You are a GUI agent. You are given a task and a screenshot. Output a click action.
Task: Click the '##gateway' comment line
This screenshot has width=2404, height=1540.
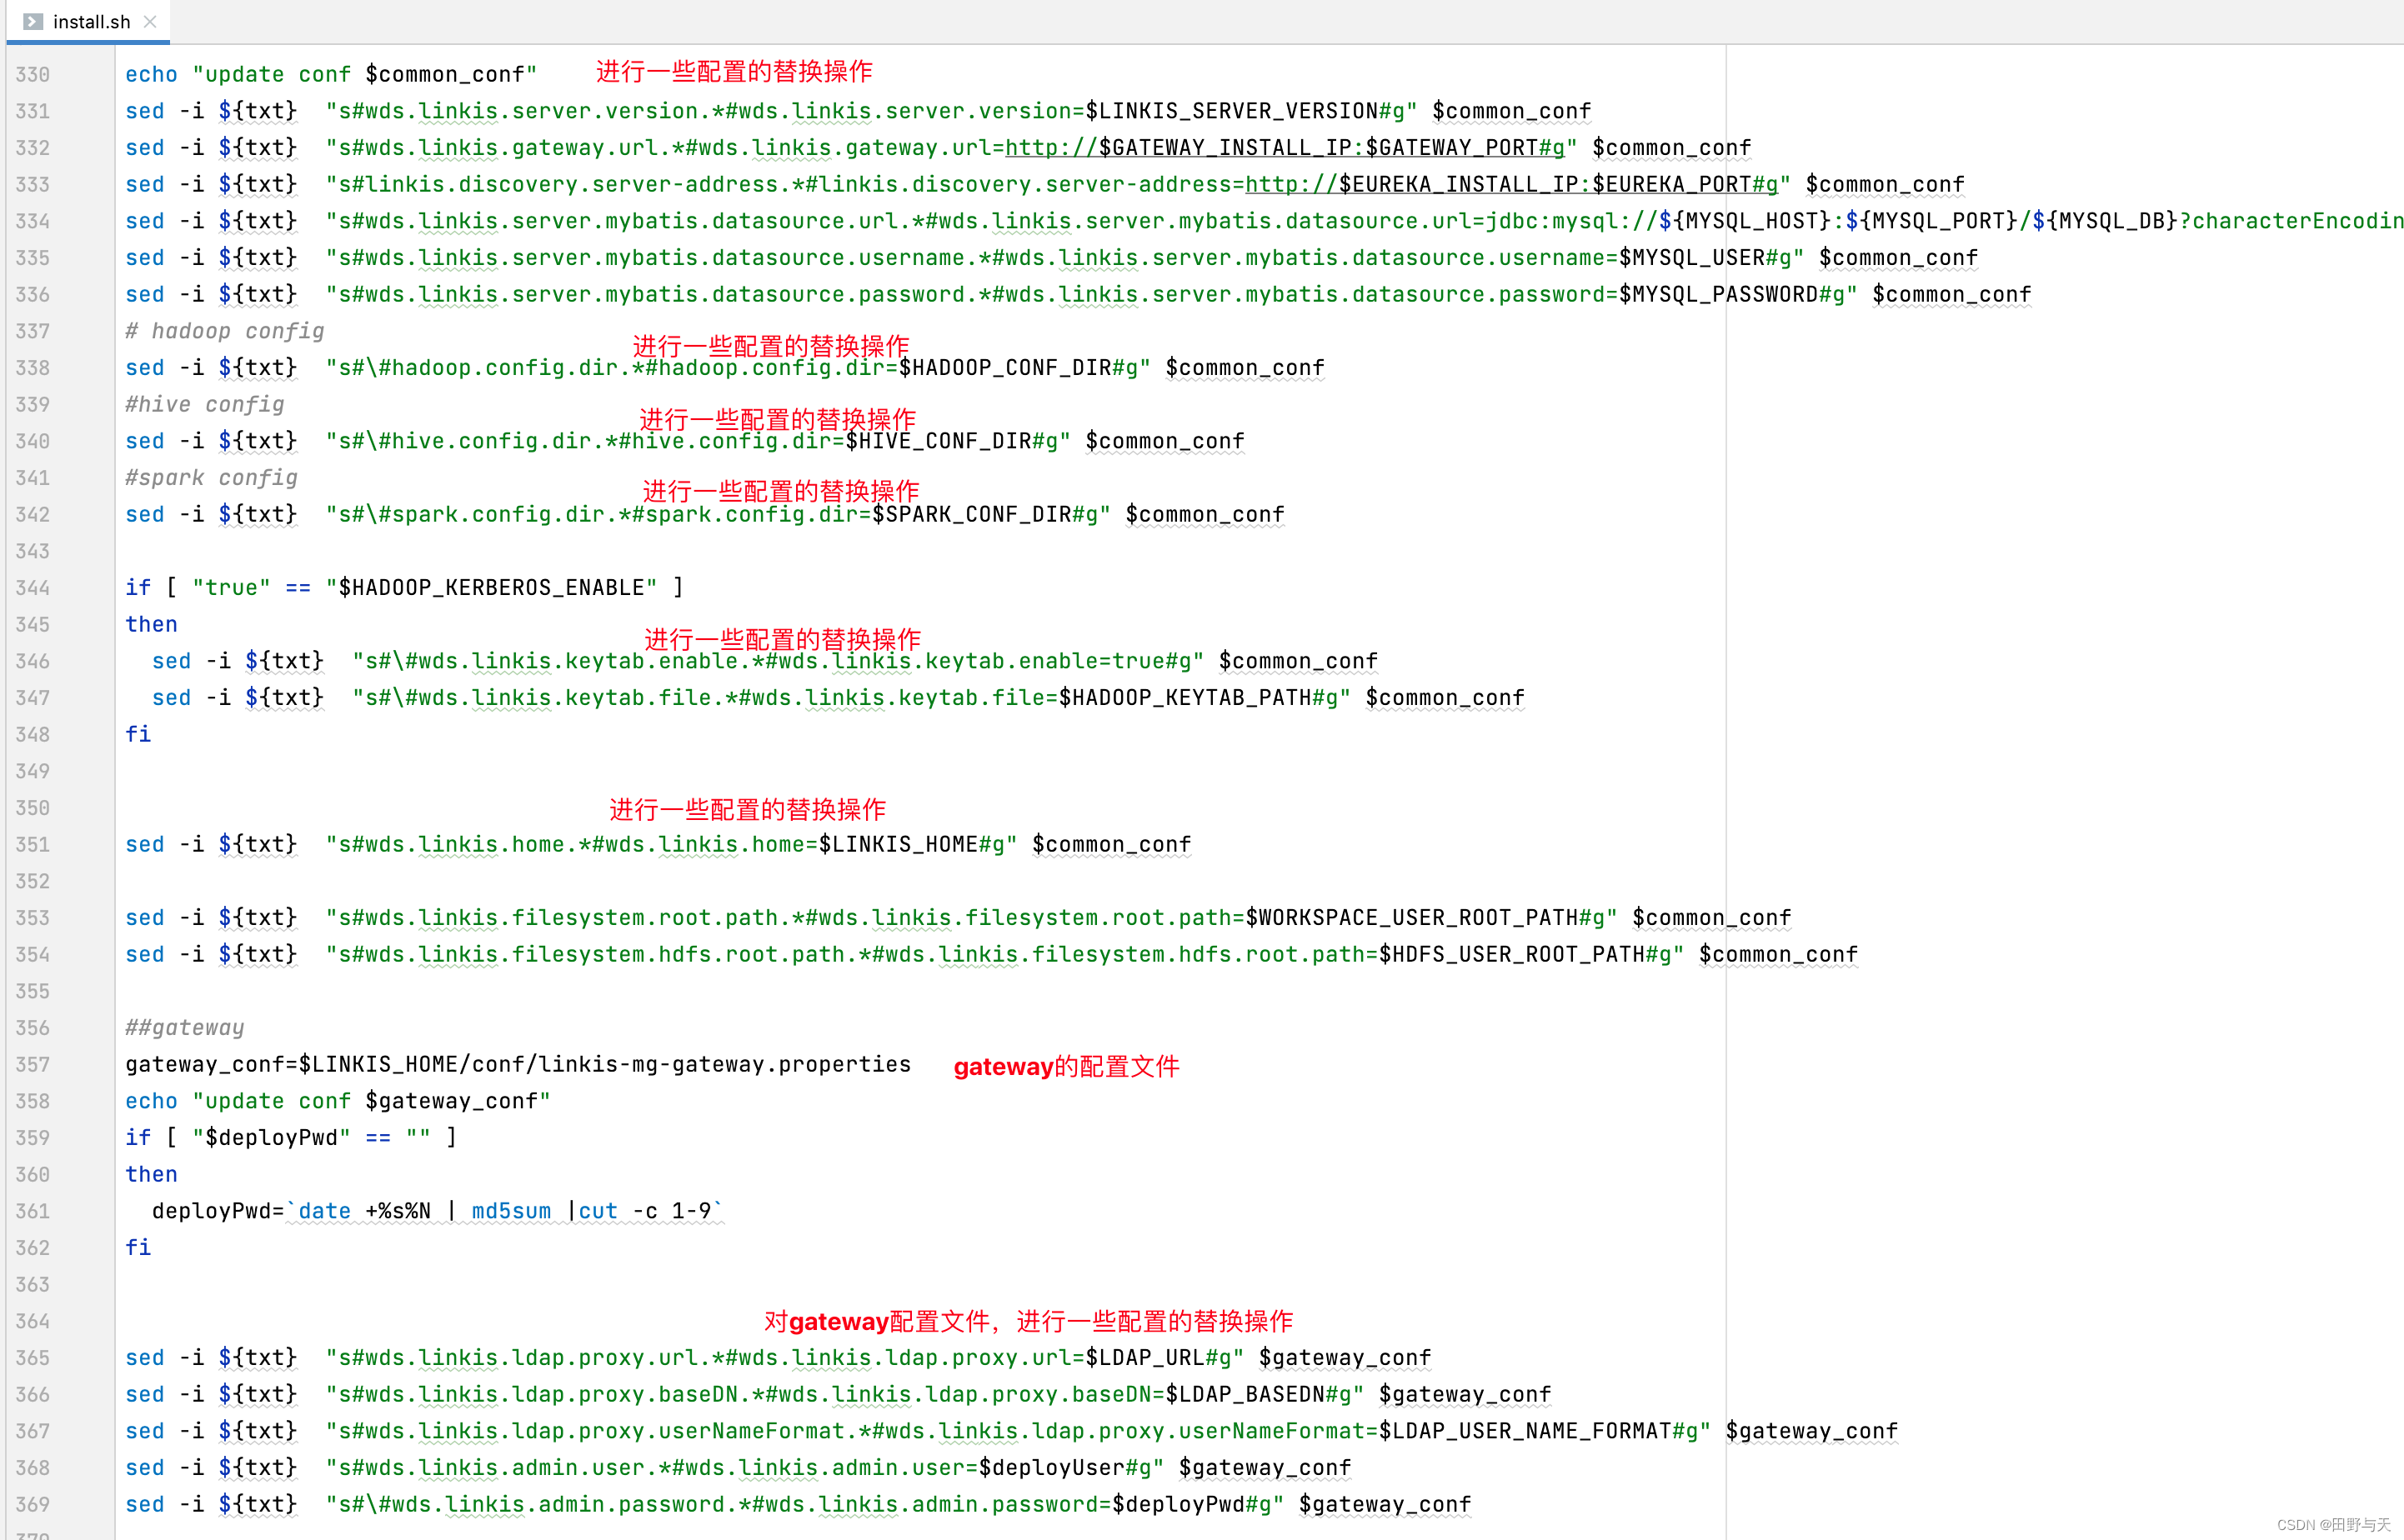pos(184,1028)
